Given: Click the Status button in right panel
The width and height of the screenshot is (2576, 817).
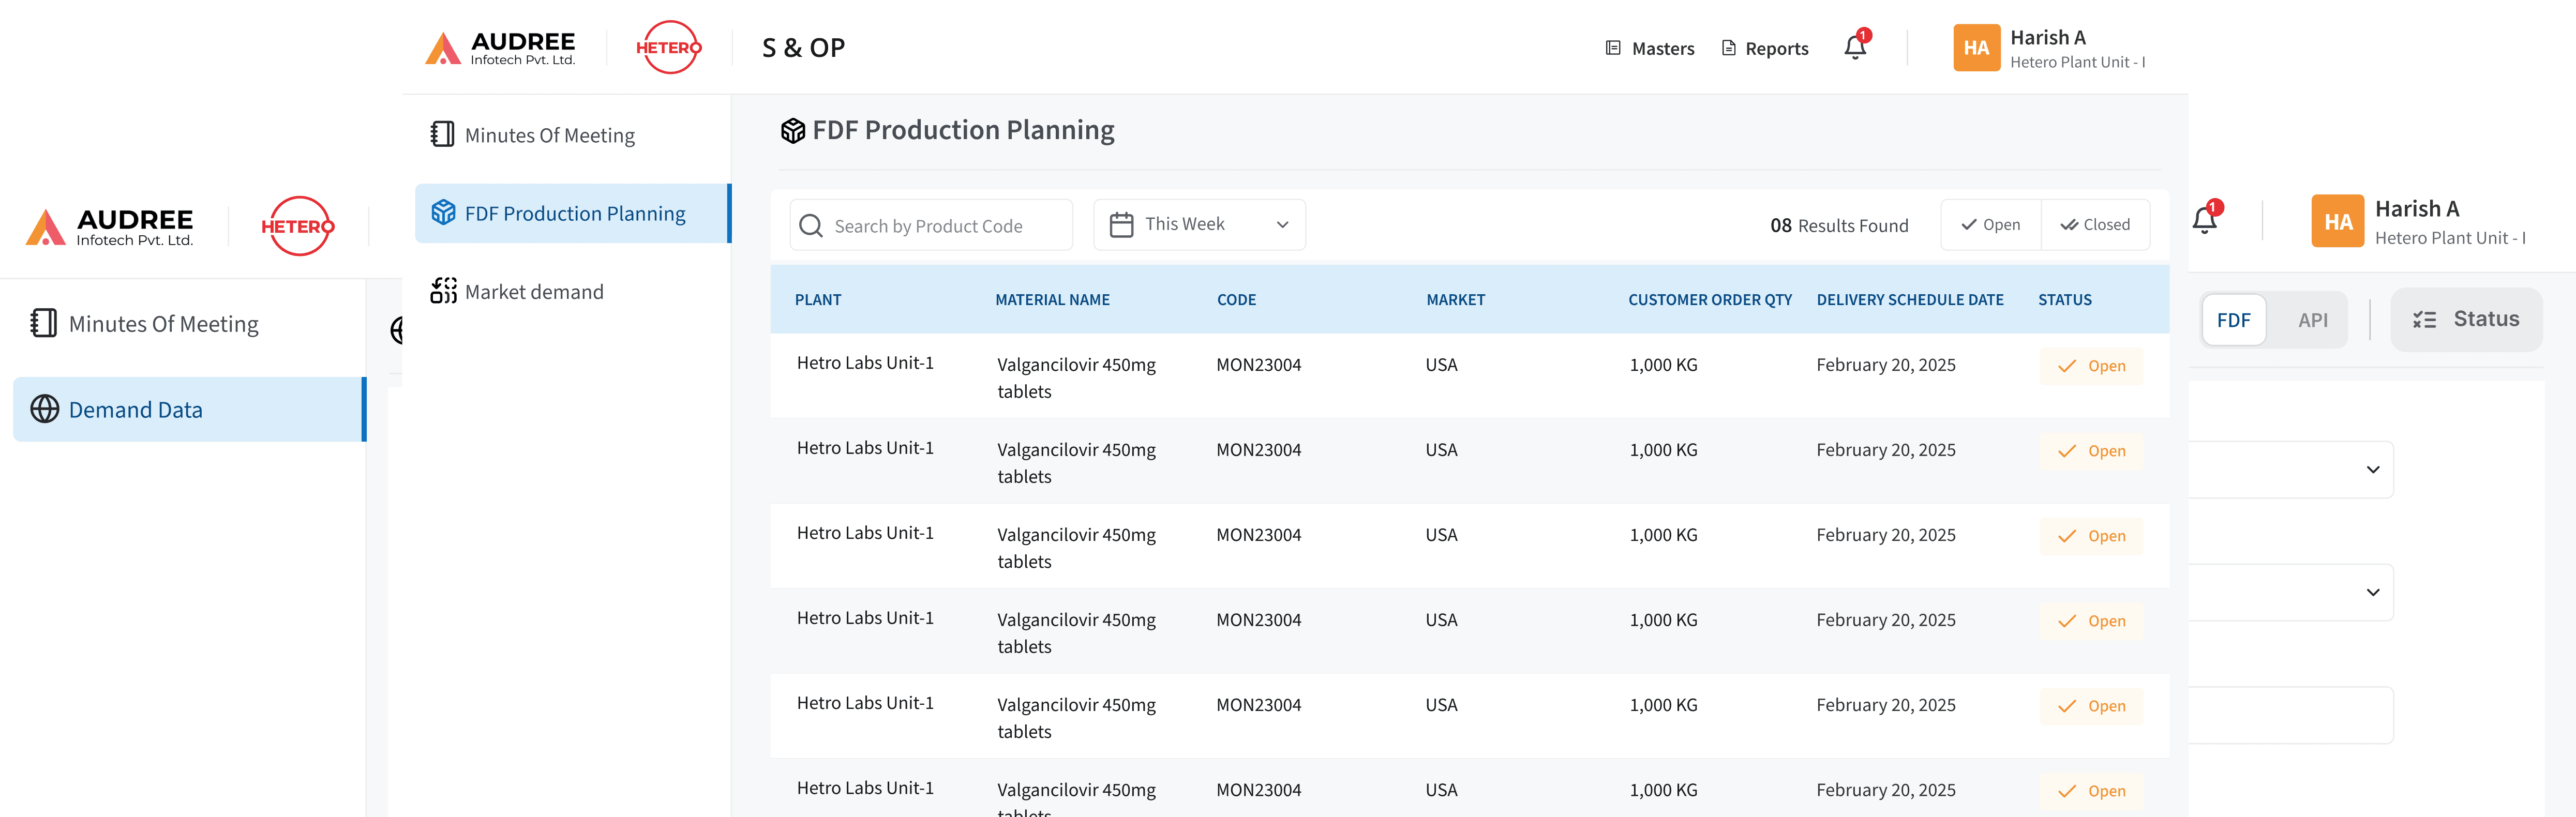Looking at the screenshot, I should click(2465, 319).
